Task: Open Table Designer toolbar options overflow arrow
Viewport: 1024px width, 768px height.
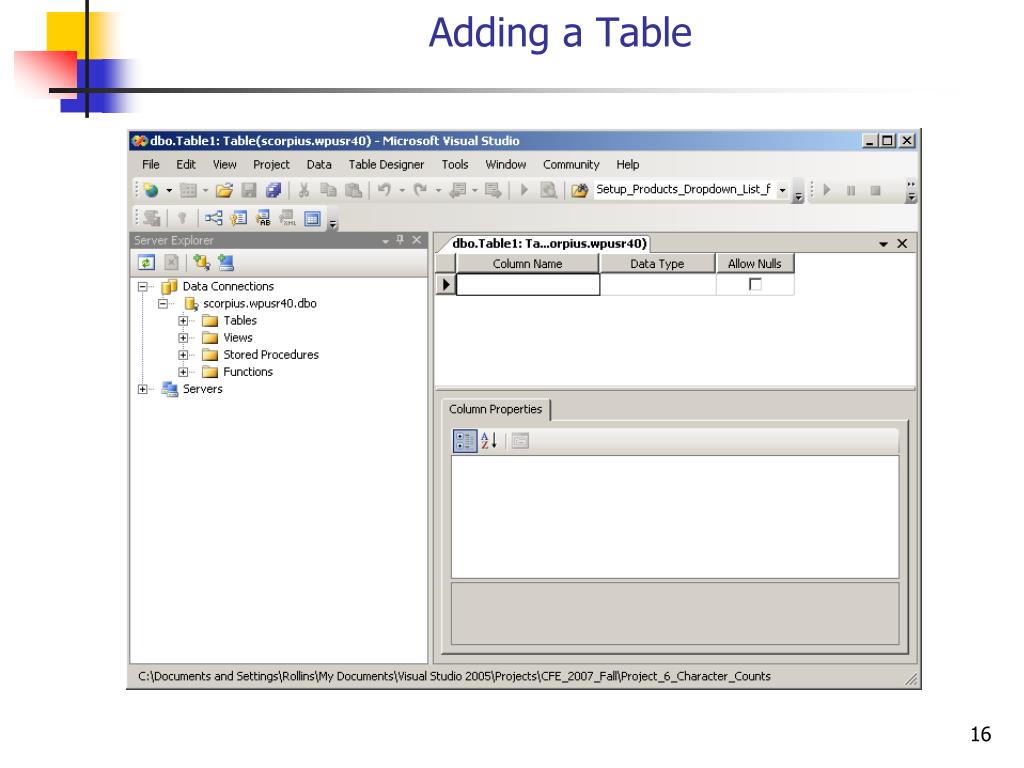Action: [x=332, y=223]
